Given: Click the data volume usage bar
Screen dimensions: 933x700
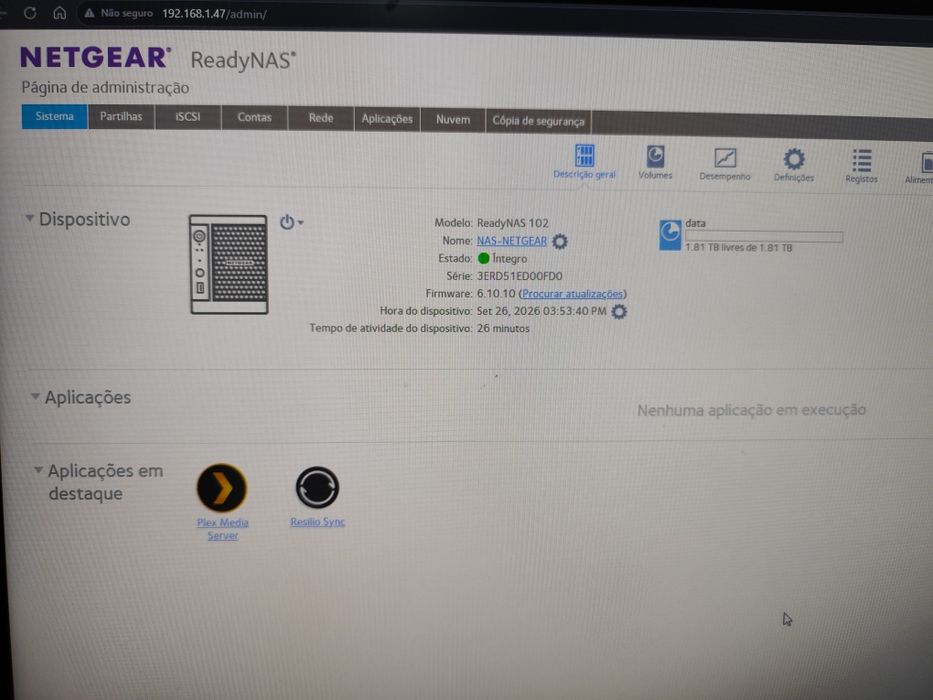Looking at the screenshot, I should [764, 237].
